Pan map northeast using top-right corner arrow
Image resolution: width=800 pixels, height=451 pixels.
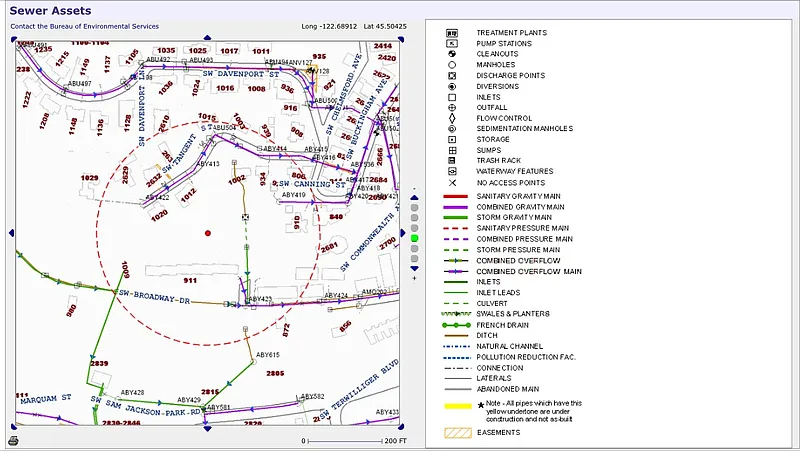pos(401,40)
